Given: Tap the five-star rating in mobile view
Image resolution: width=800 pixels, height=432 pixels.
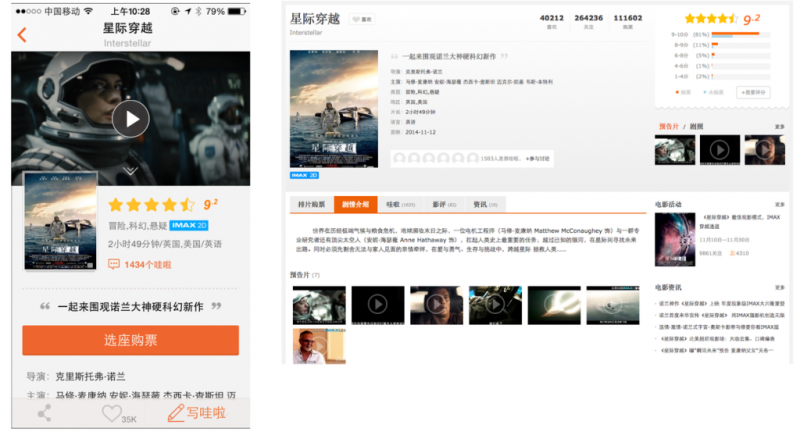Looking at the screenshot, I should coord(152,205).
